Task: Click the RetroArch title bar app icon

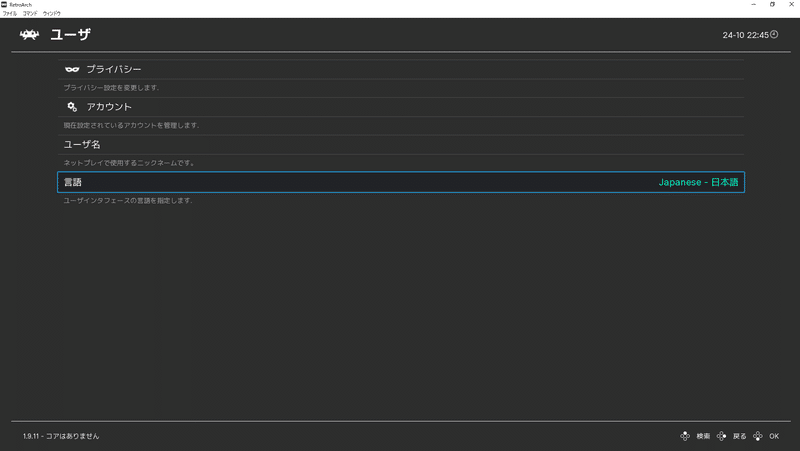Action: (4, 4)
